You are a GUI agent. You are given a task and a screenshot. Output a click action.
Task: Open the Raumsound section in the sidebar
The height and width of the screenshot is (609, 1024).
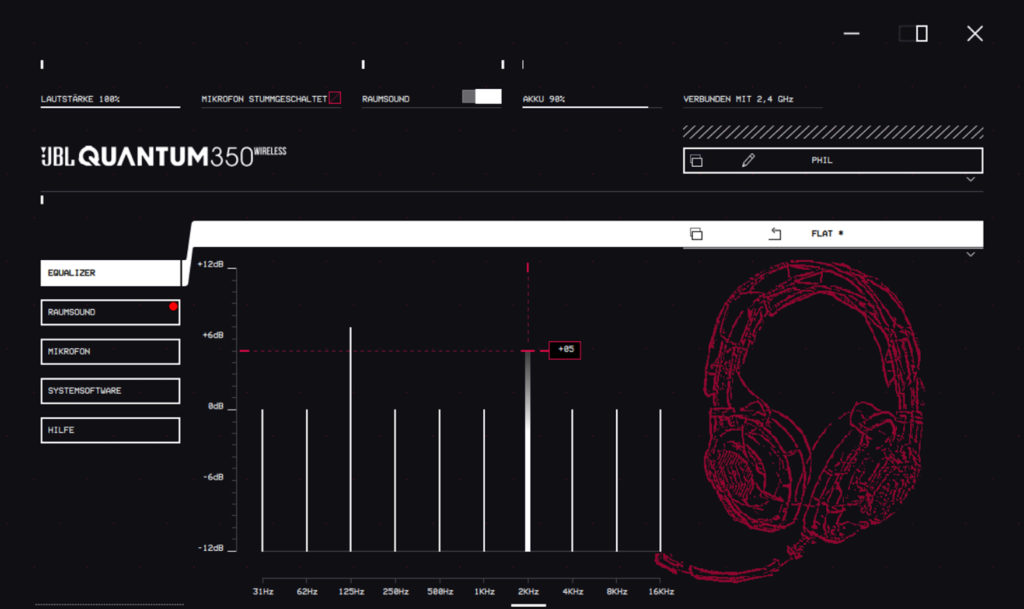pos(110,312)
